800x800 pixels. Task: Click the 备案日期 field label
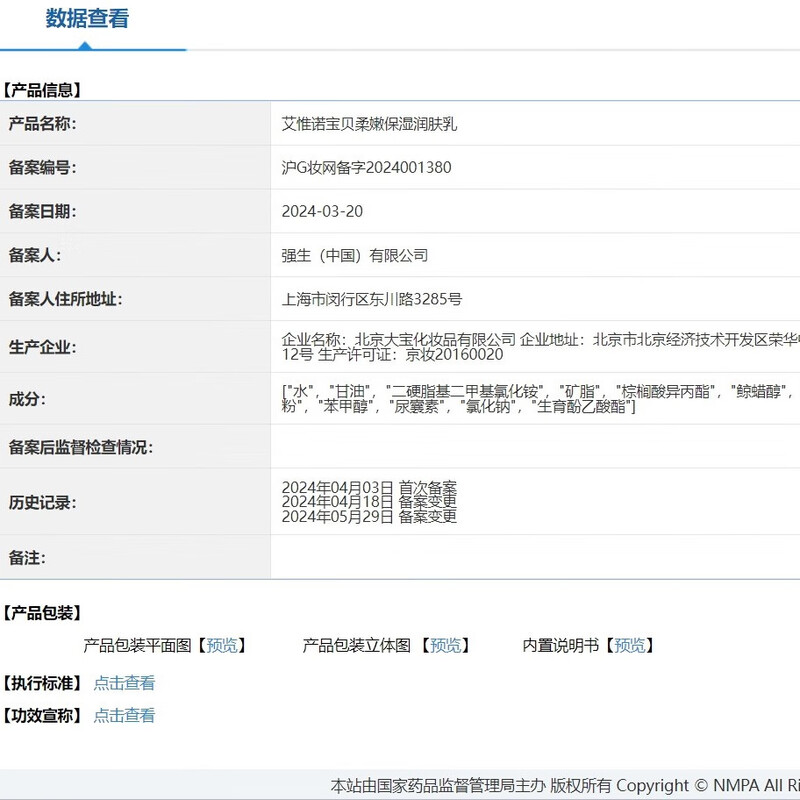point(42,211)
